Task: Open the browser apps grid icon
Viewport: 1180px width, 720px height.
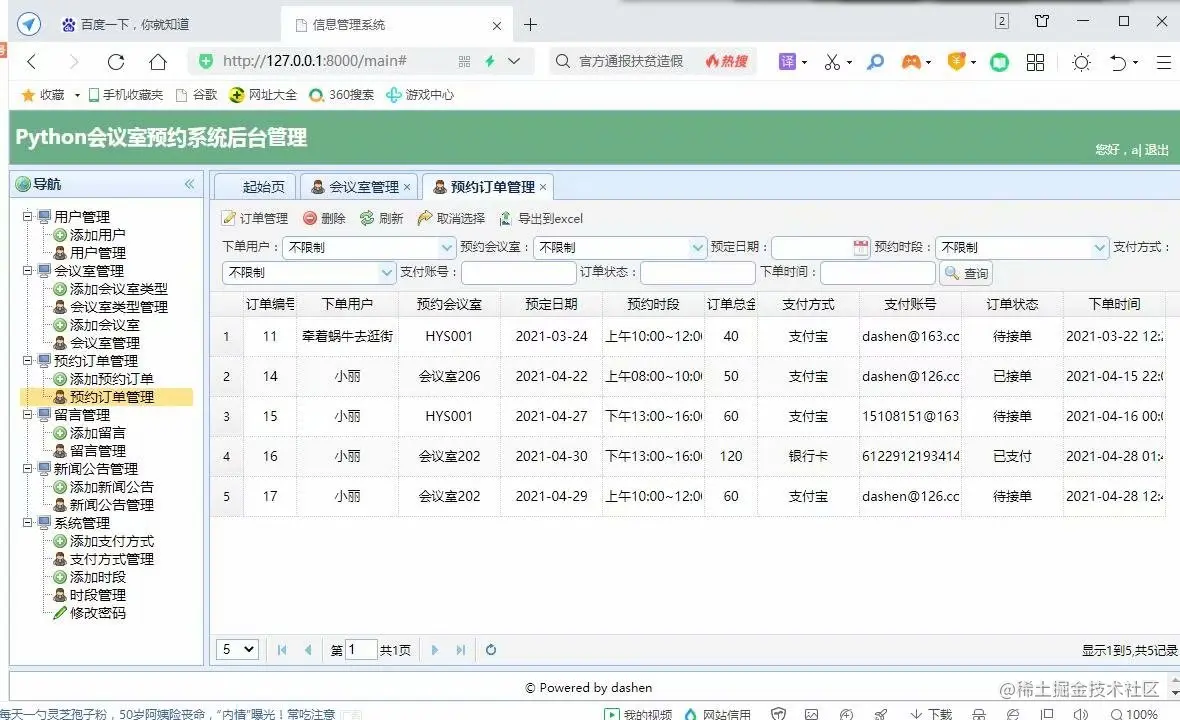Action: click(x=1036, y=62)
